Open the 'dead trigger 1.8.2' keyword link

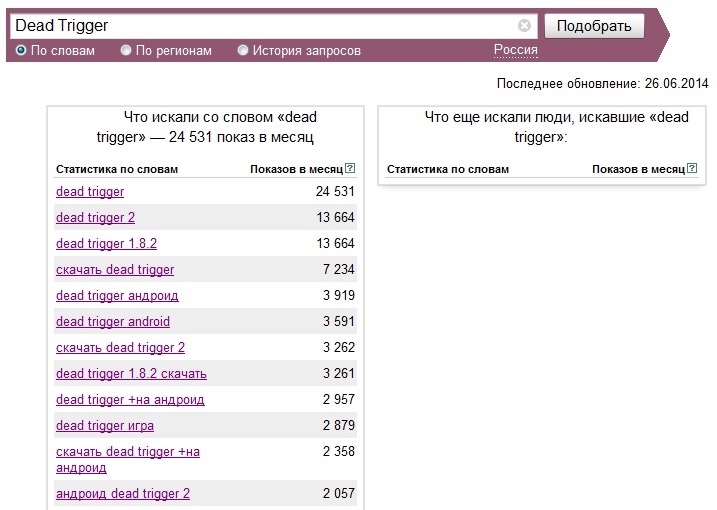[107, 243]
